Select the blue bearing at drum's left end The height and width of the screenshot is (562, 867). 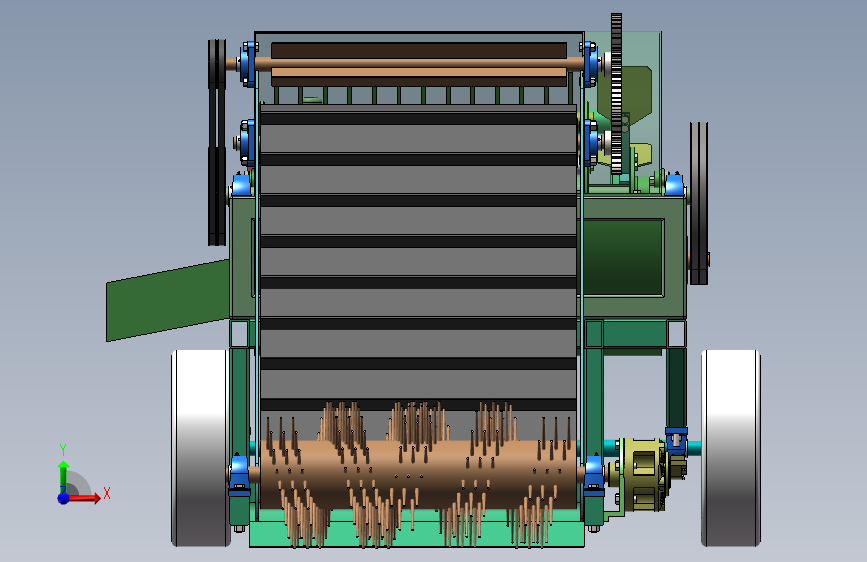point(239,475)
